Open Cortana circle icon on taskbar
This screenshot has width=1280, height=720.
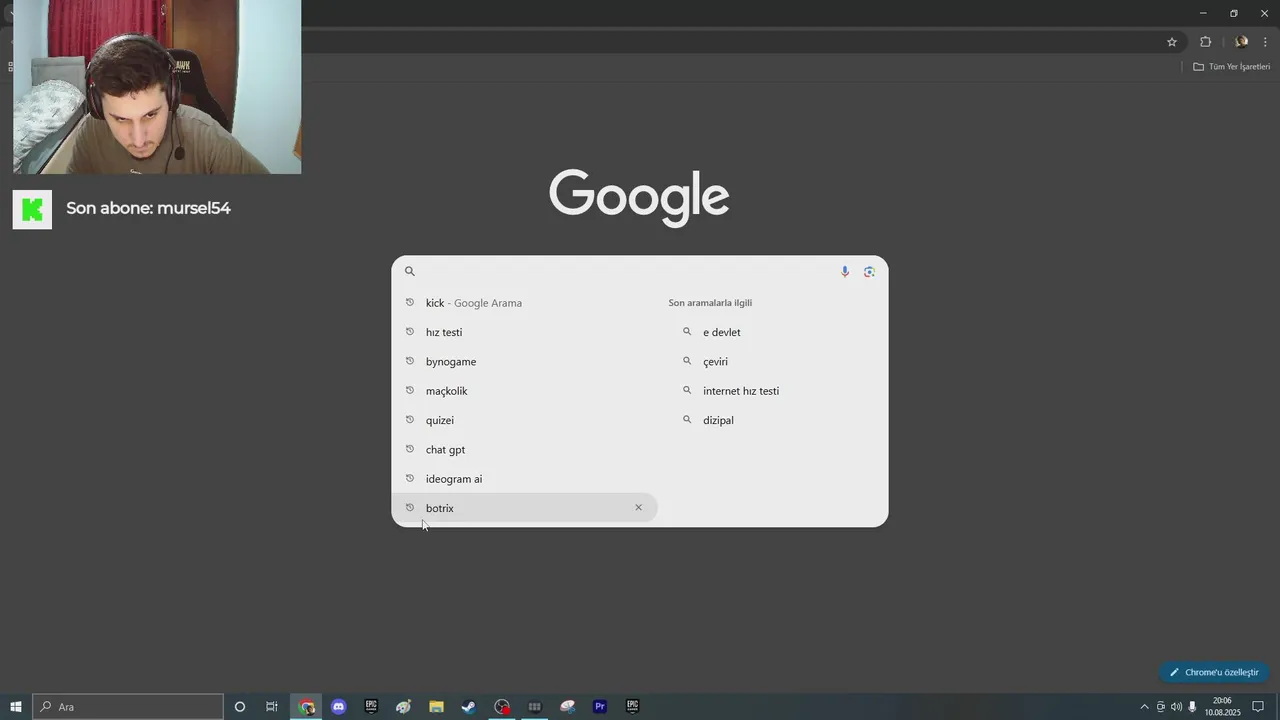(240, 707)
